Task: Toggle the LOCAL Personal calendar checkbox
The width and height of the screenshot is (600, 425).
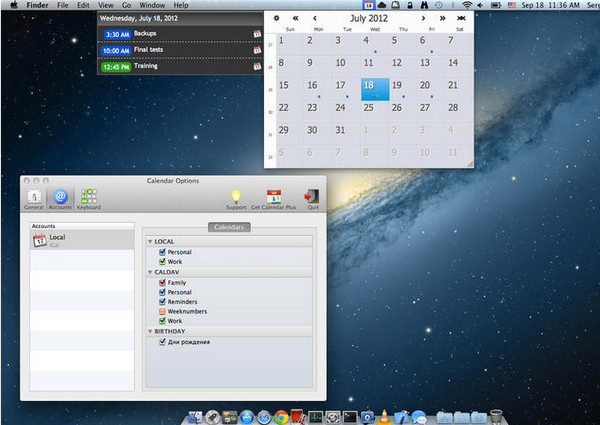Action: pyautogui.click(x=162, y=252)
